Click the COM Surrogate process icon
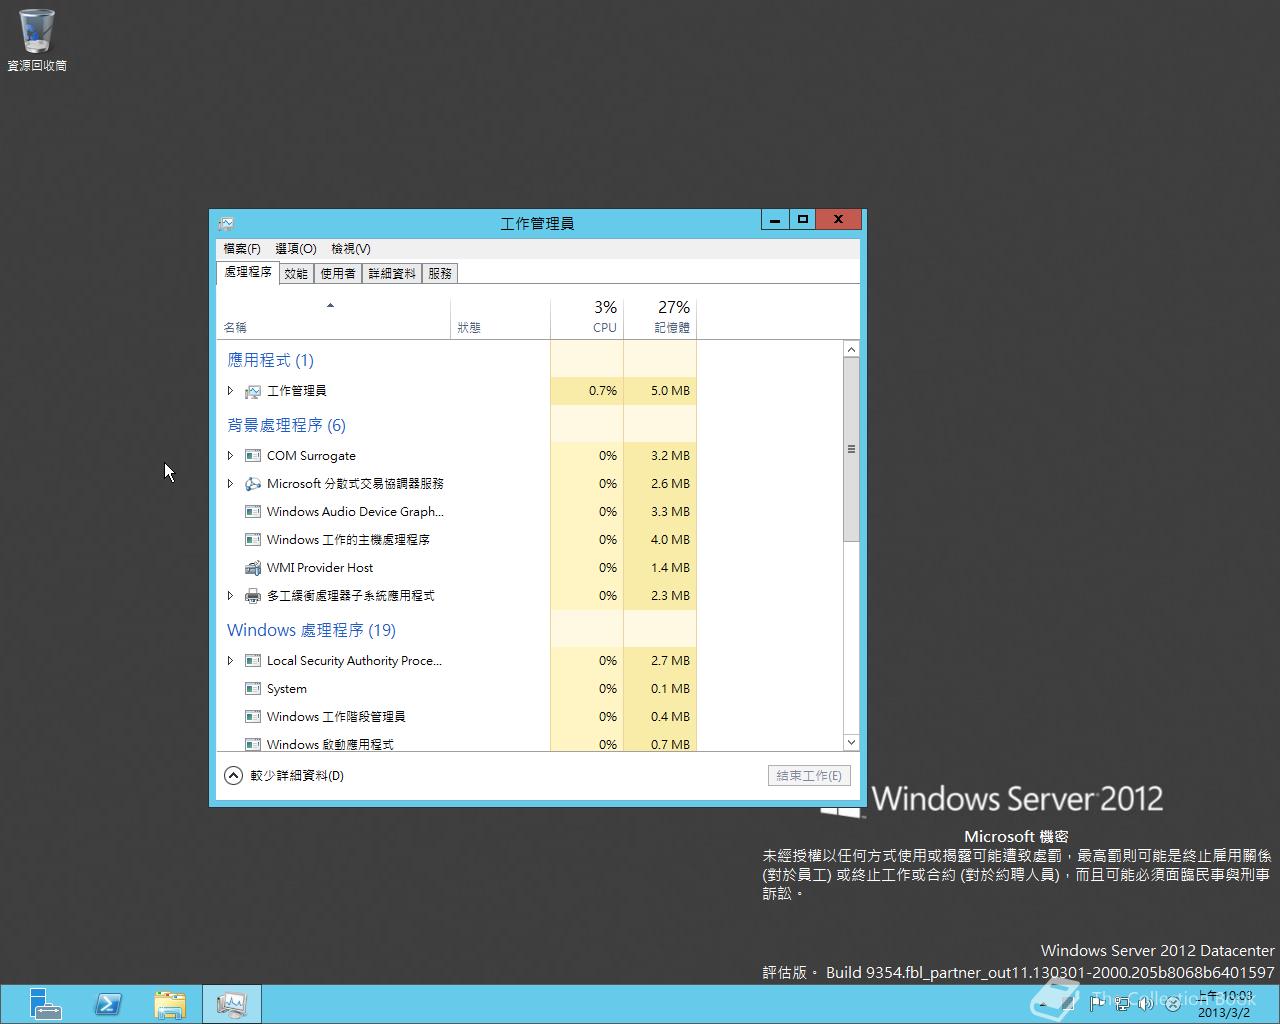Image resolution: width=1280 pixels, height=1024 pixels. (x=253, y=456)
